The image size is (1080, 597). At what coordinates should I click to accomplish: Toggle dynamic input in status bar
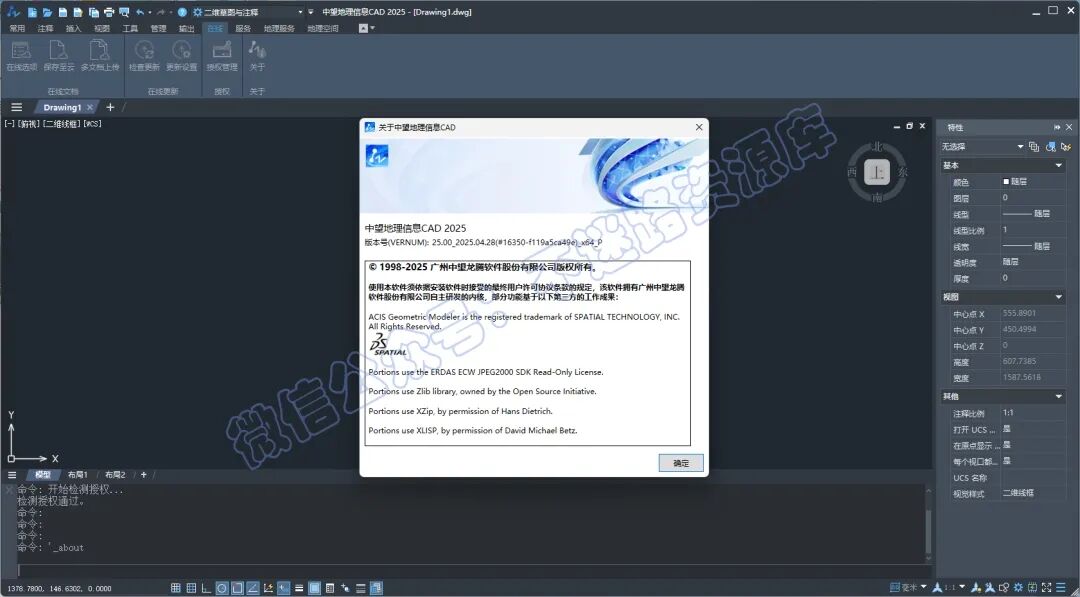283,588
